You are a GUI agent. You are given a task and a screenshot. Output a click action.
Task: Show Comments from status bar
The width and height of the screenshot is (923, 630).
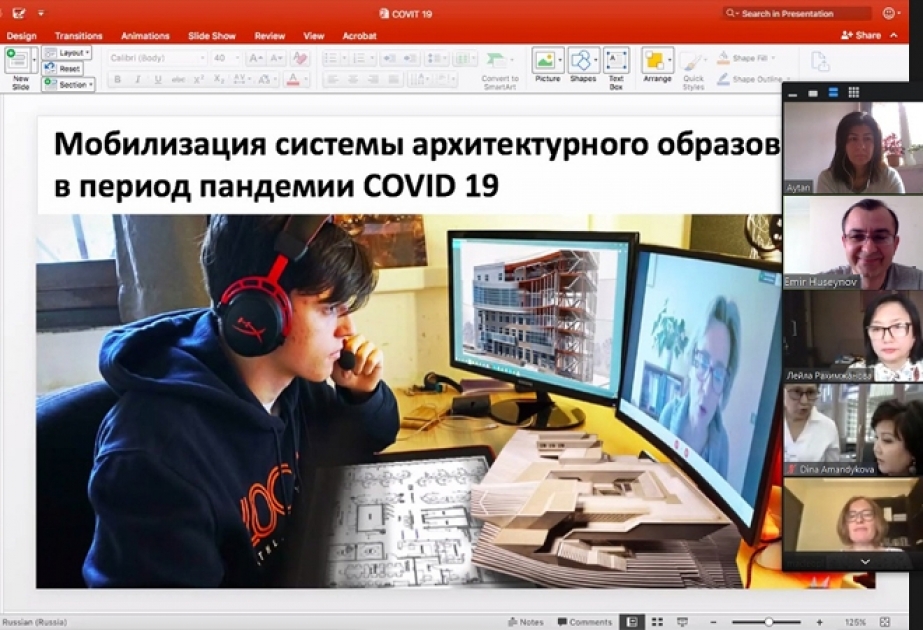coord(585,622)
